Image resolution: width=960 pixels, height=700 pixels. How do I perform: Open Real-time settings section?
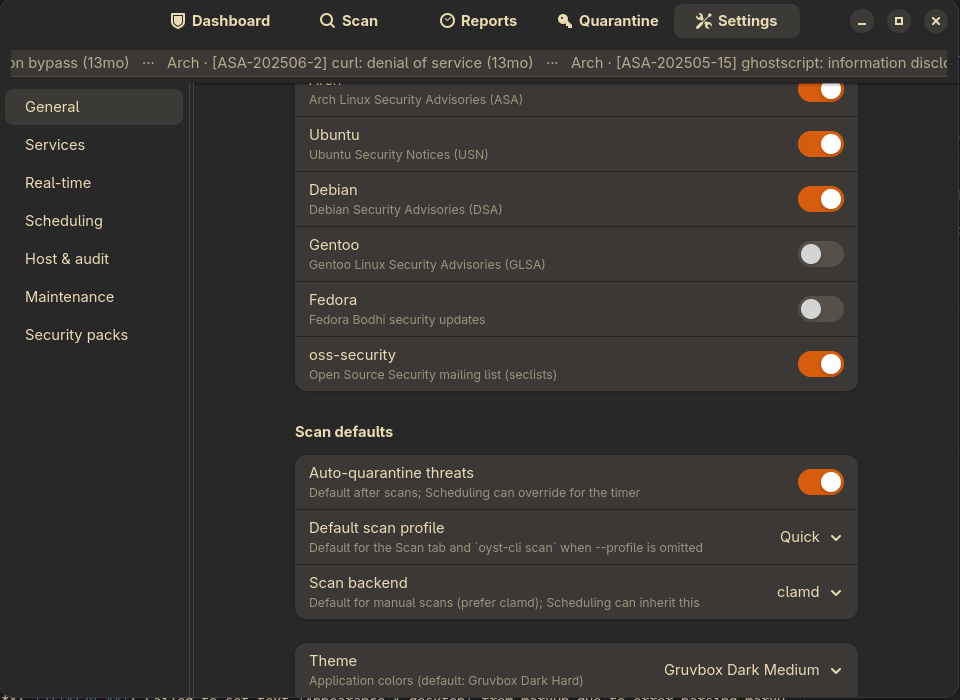[94, 183]
